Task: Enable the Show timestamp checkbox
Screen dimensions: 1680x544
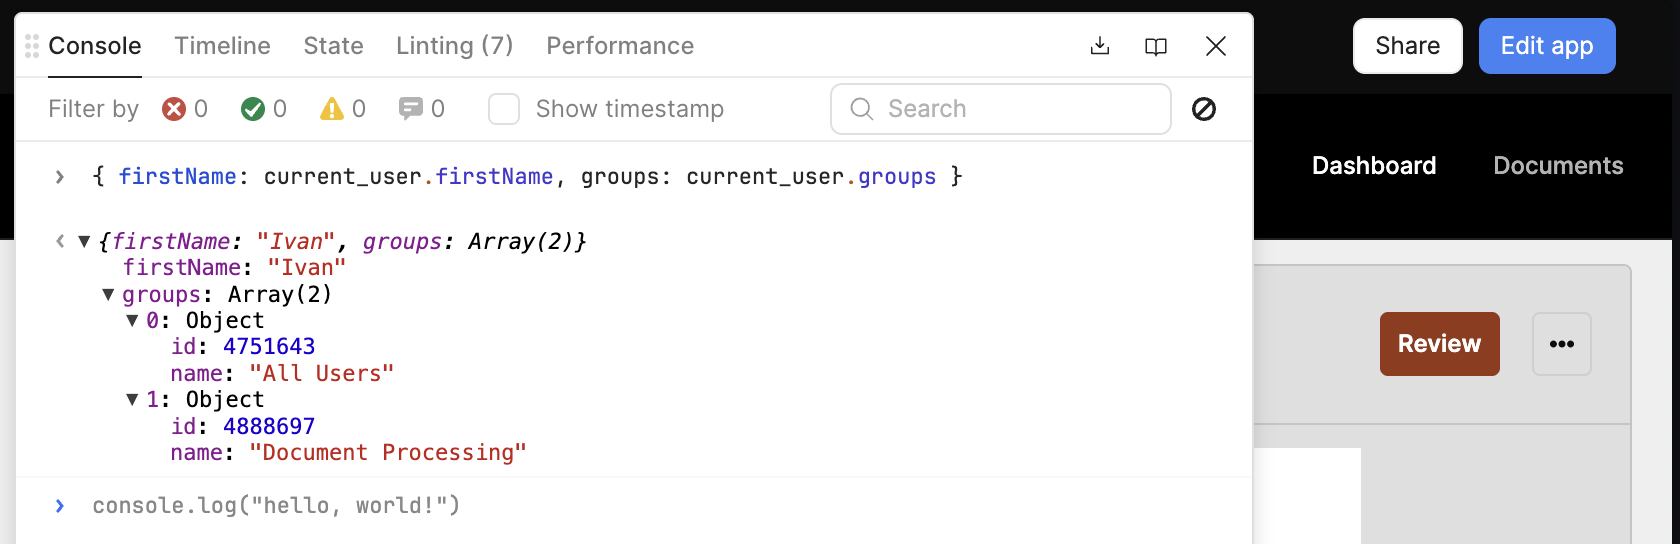Action: (504, 109)
